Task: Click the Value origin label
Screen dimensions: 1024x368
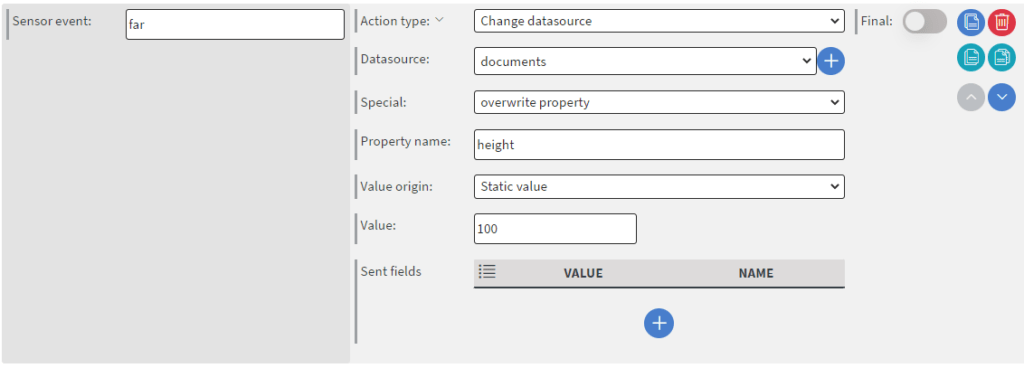Action: coord(396,187)
